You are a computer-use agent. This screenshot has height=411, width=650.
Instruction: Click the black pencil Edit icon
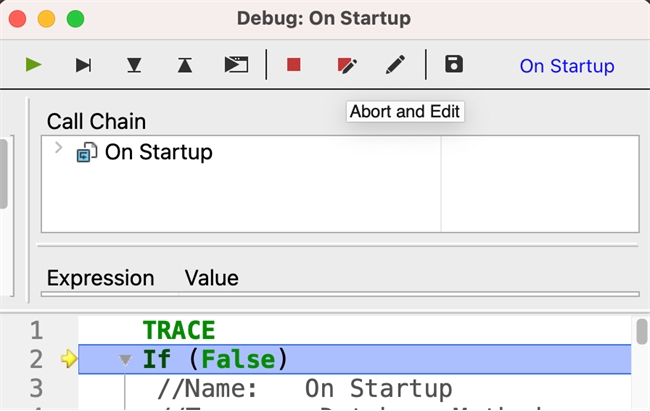click(396, 65)
